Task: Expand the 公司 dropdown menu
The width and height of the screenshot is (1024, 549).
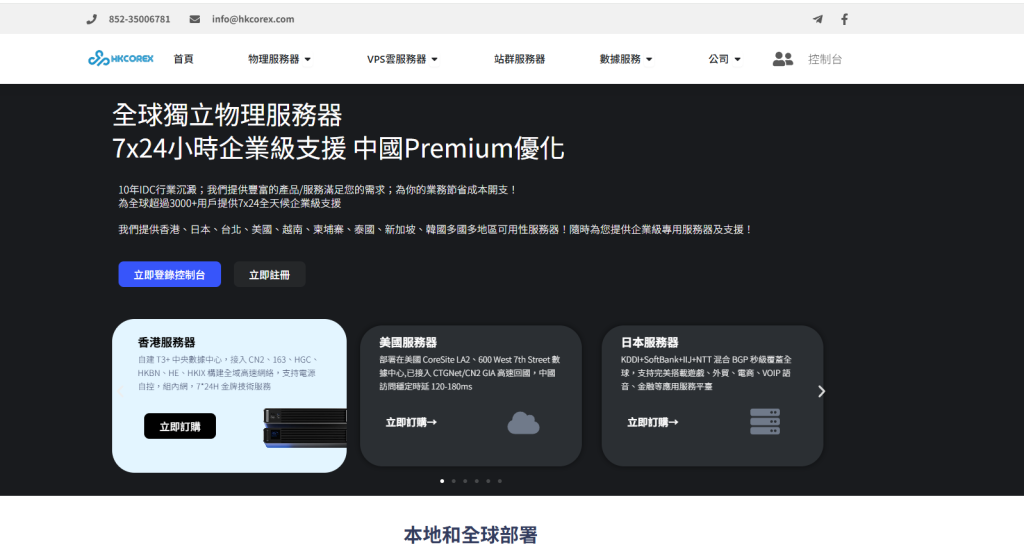Action: pos(724,59)
